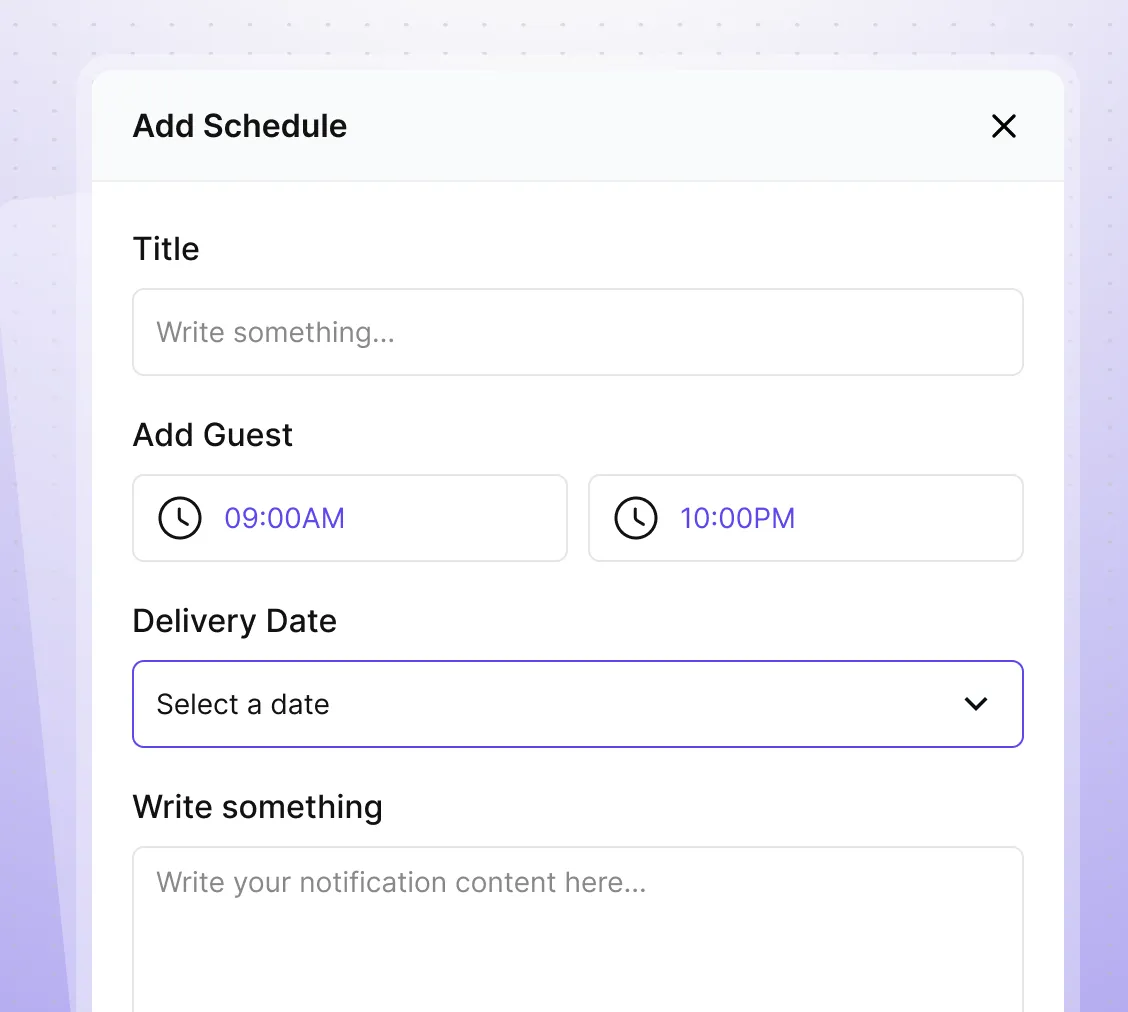Viewport: 1128px width, 1012px height.
Task: Click the clock icon beside 10:00PM
Action: [x=636, y=518]
